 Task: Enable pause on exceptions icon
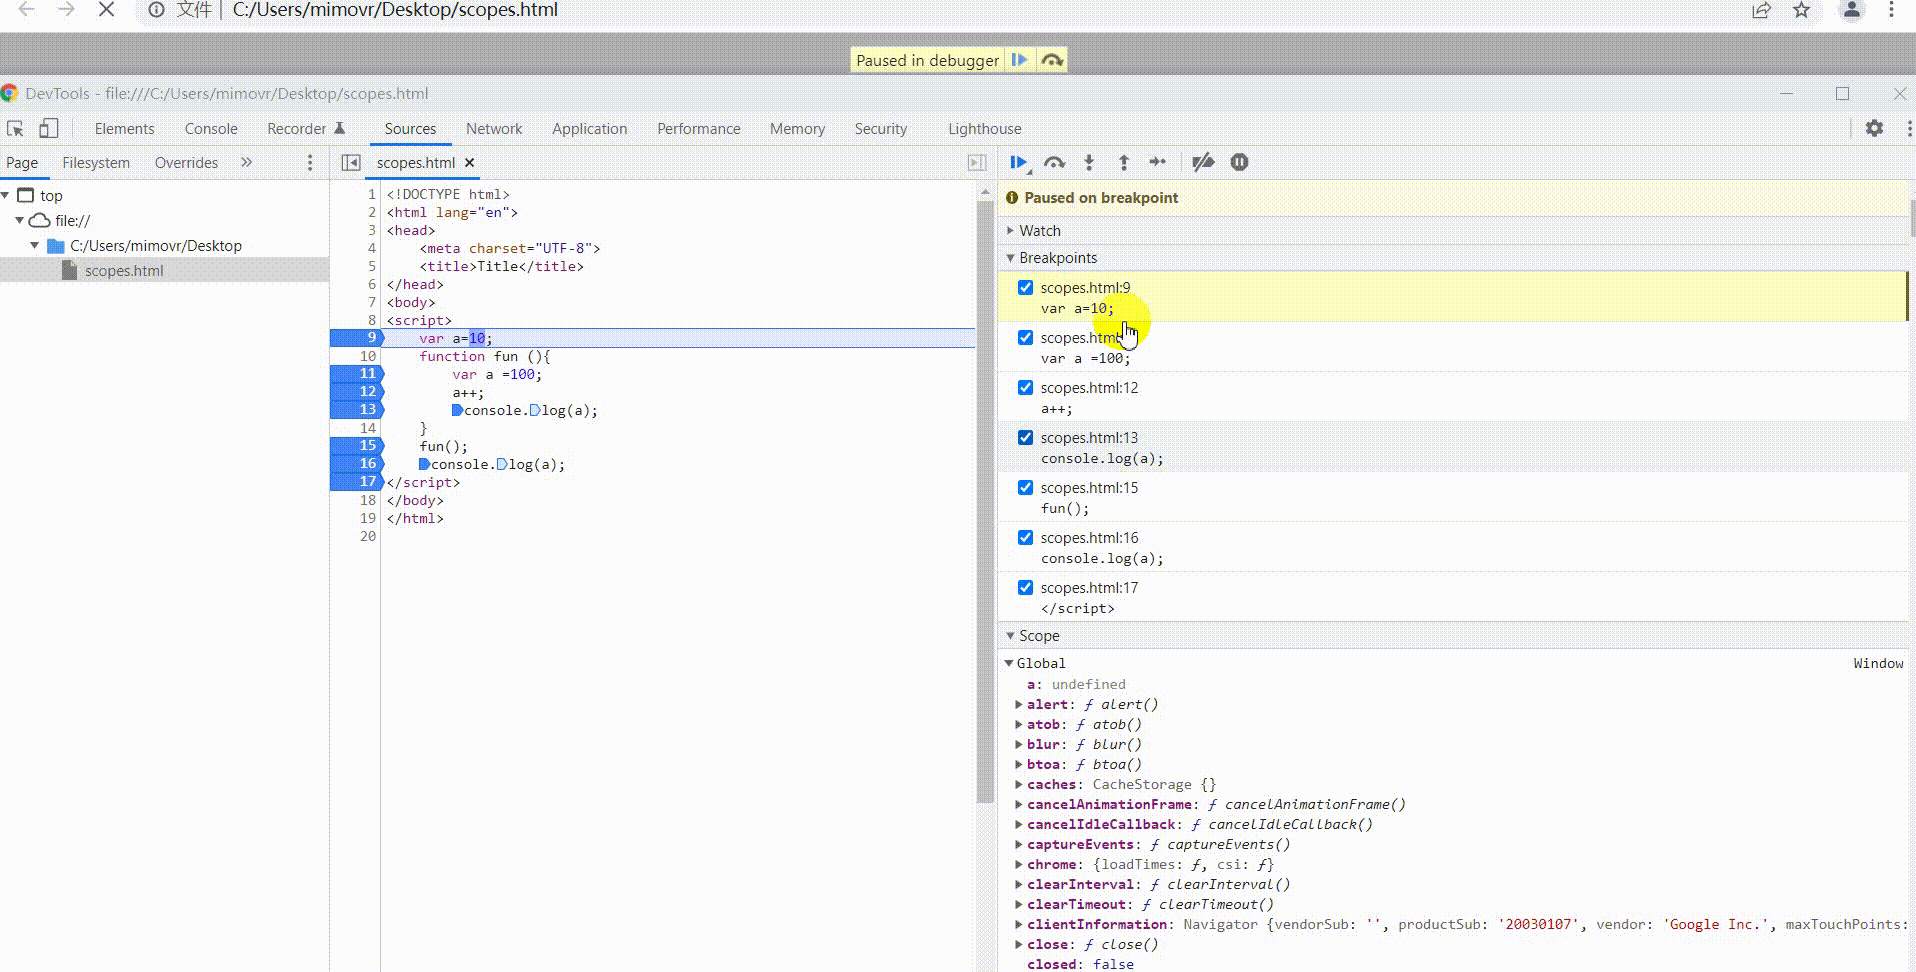pos(1239,162)
